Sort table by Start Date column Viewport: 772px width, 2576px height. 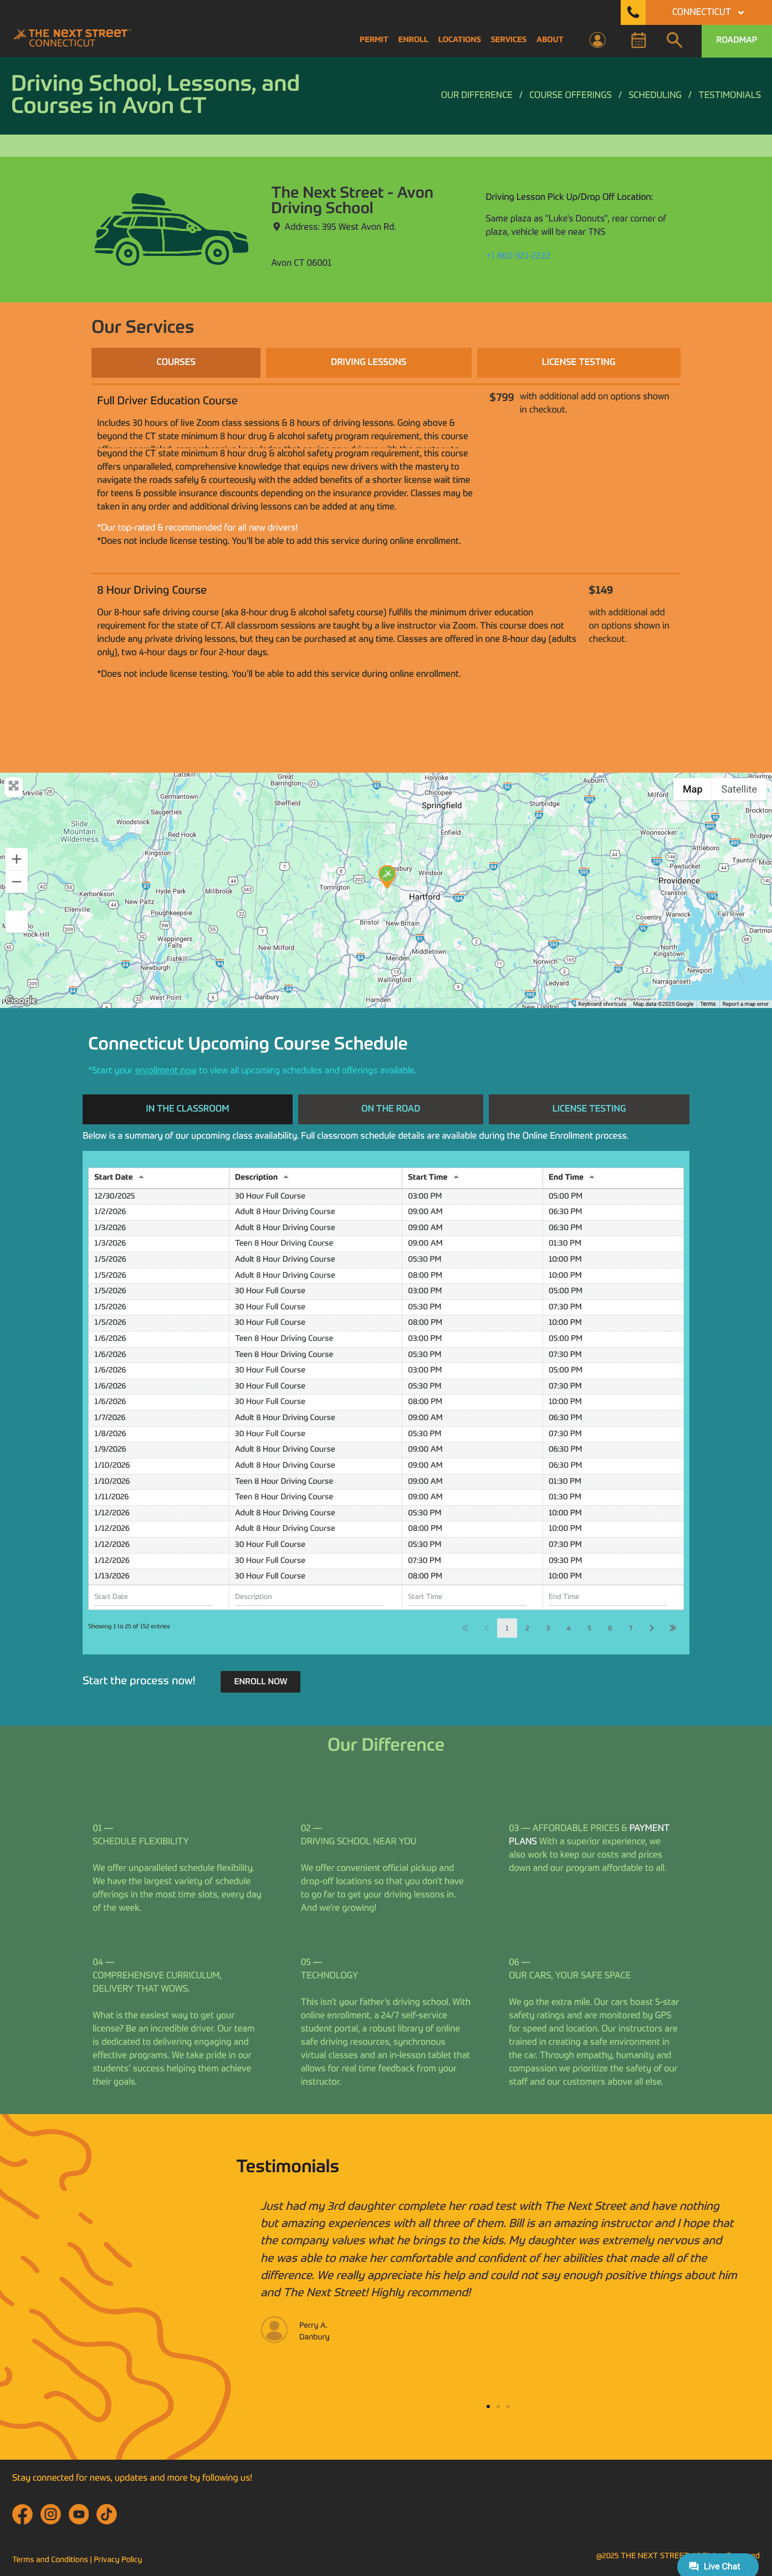point(158,1177)
